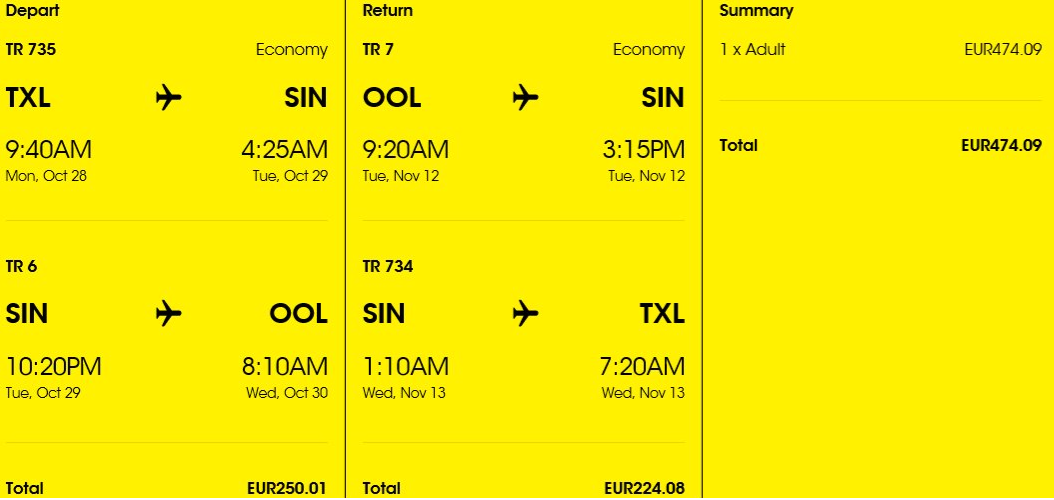Click the airplane icon between SIN and TXL
Screen dimensions: 1054x500
click(x=526, y=314)
